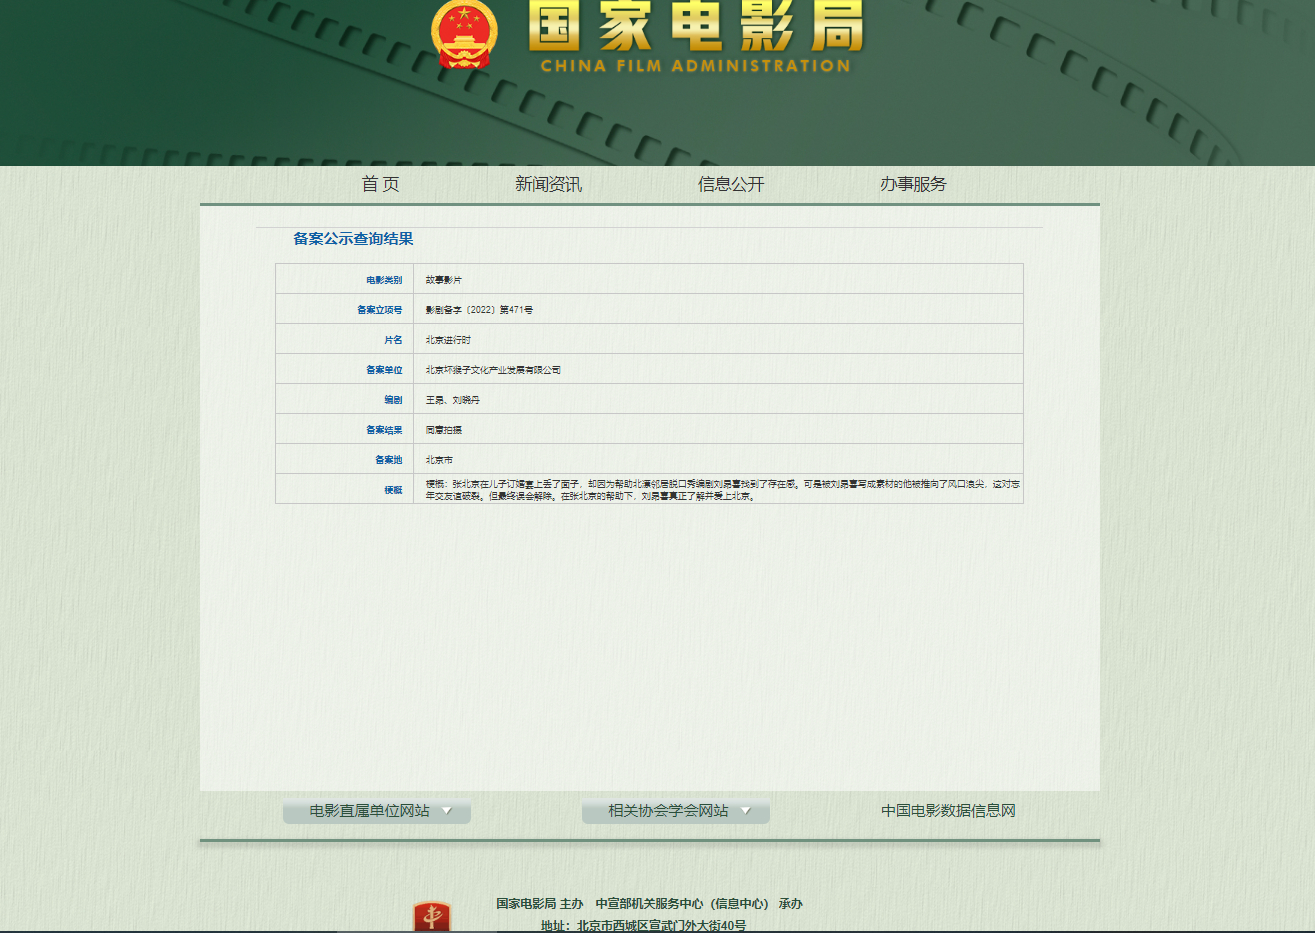Click the 影剧备字（2022）第471号 value
Viewport: 1315px width, 933px height.
click(479, 310)
